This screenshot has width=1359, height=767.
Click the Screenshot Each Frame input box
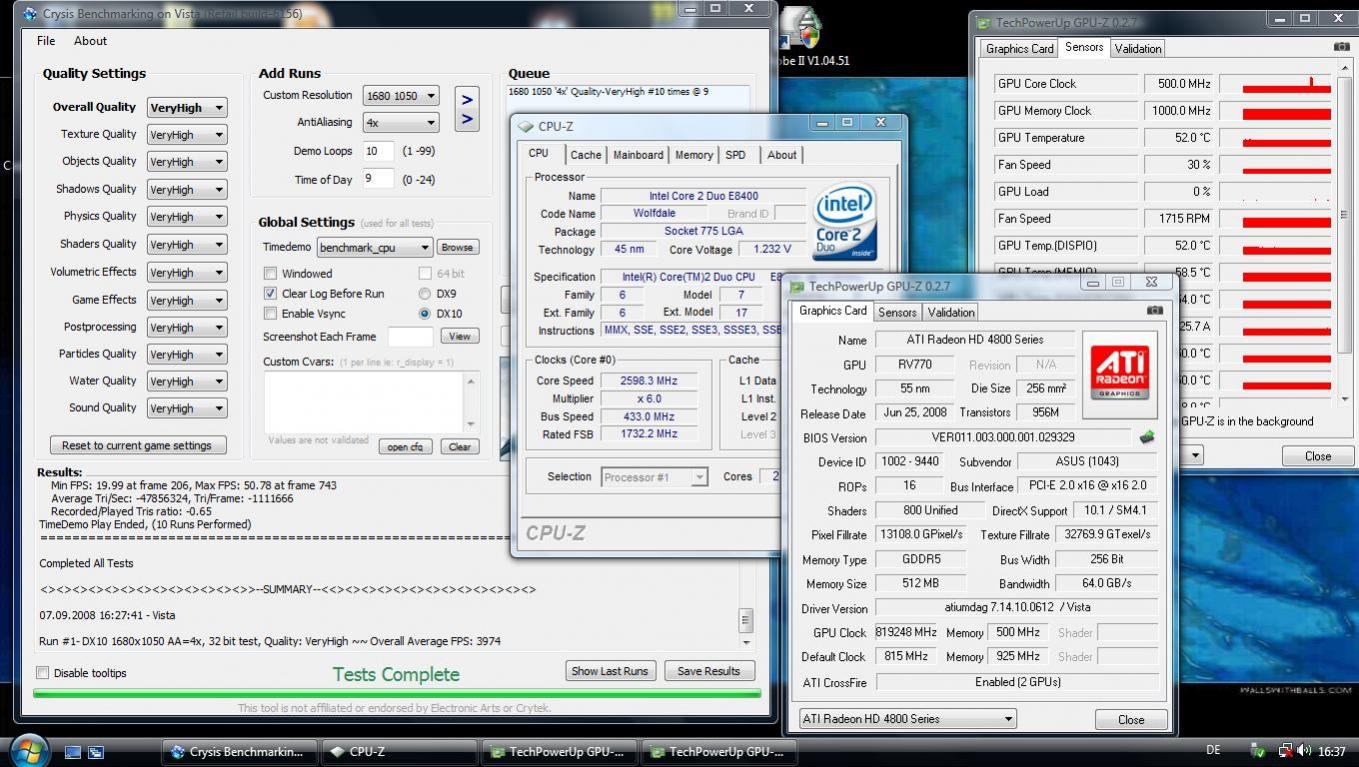pos(410,337)
